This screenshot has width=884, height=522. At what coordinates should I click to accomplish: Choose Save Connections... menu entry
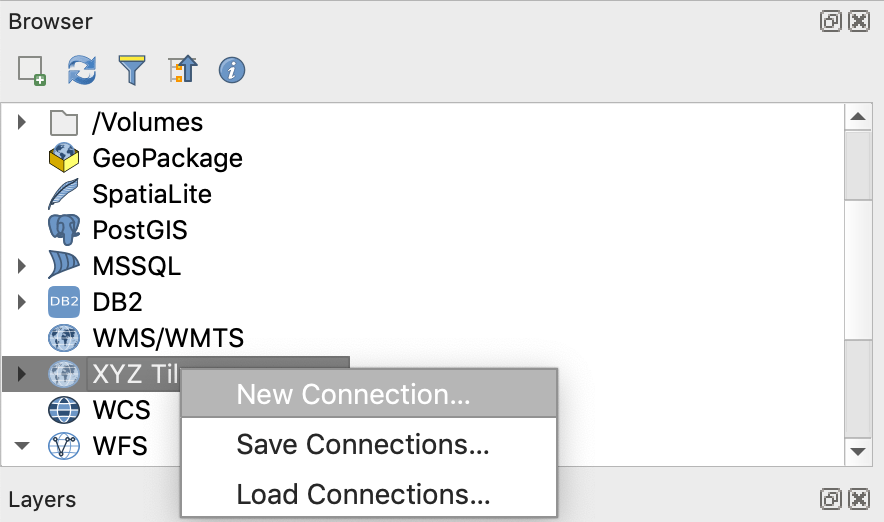pos(362,444)
